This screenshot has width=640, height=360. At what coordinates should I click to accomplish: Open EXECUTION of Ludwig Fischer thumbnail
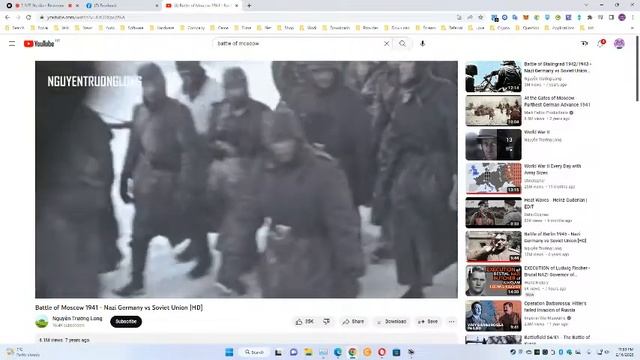pyautogui.click(x=493, y=281)
